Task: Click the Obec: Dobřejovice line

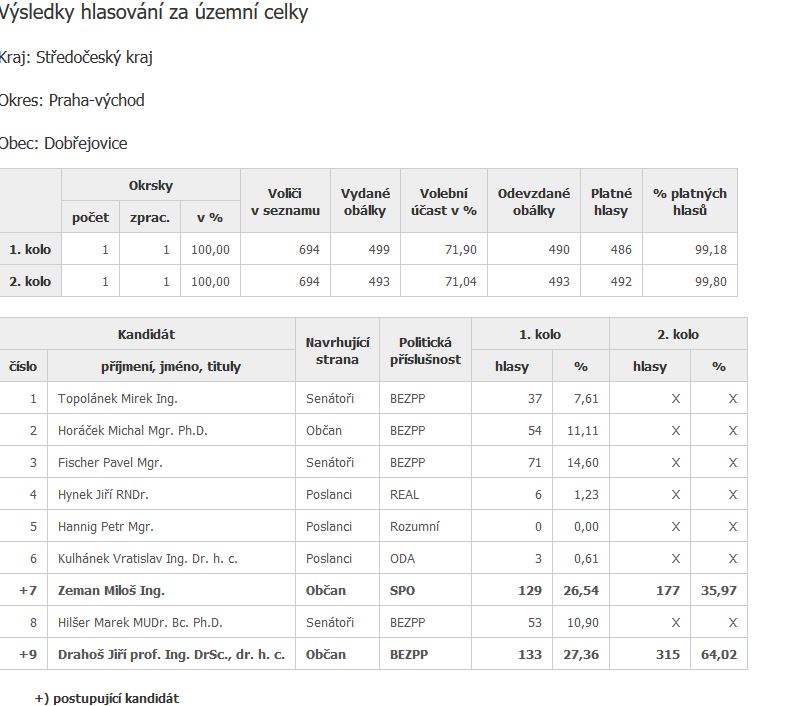Action: tap(64, 143)
